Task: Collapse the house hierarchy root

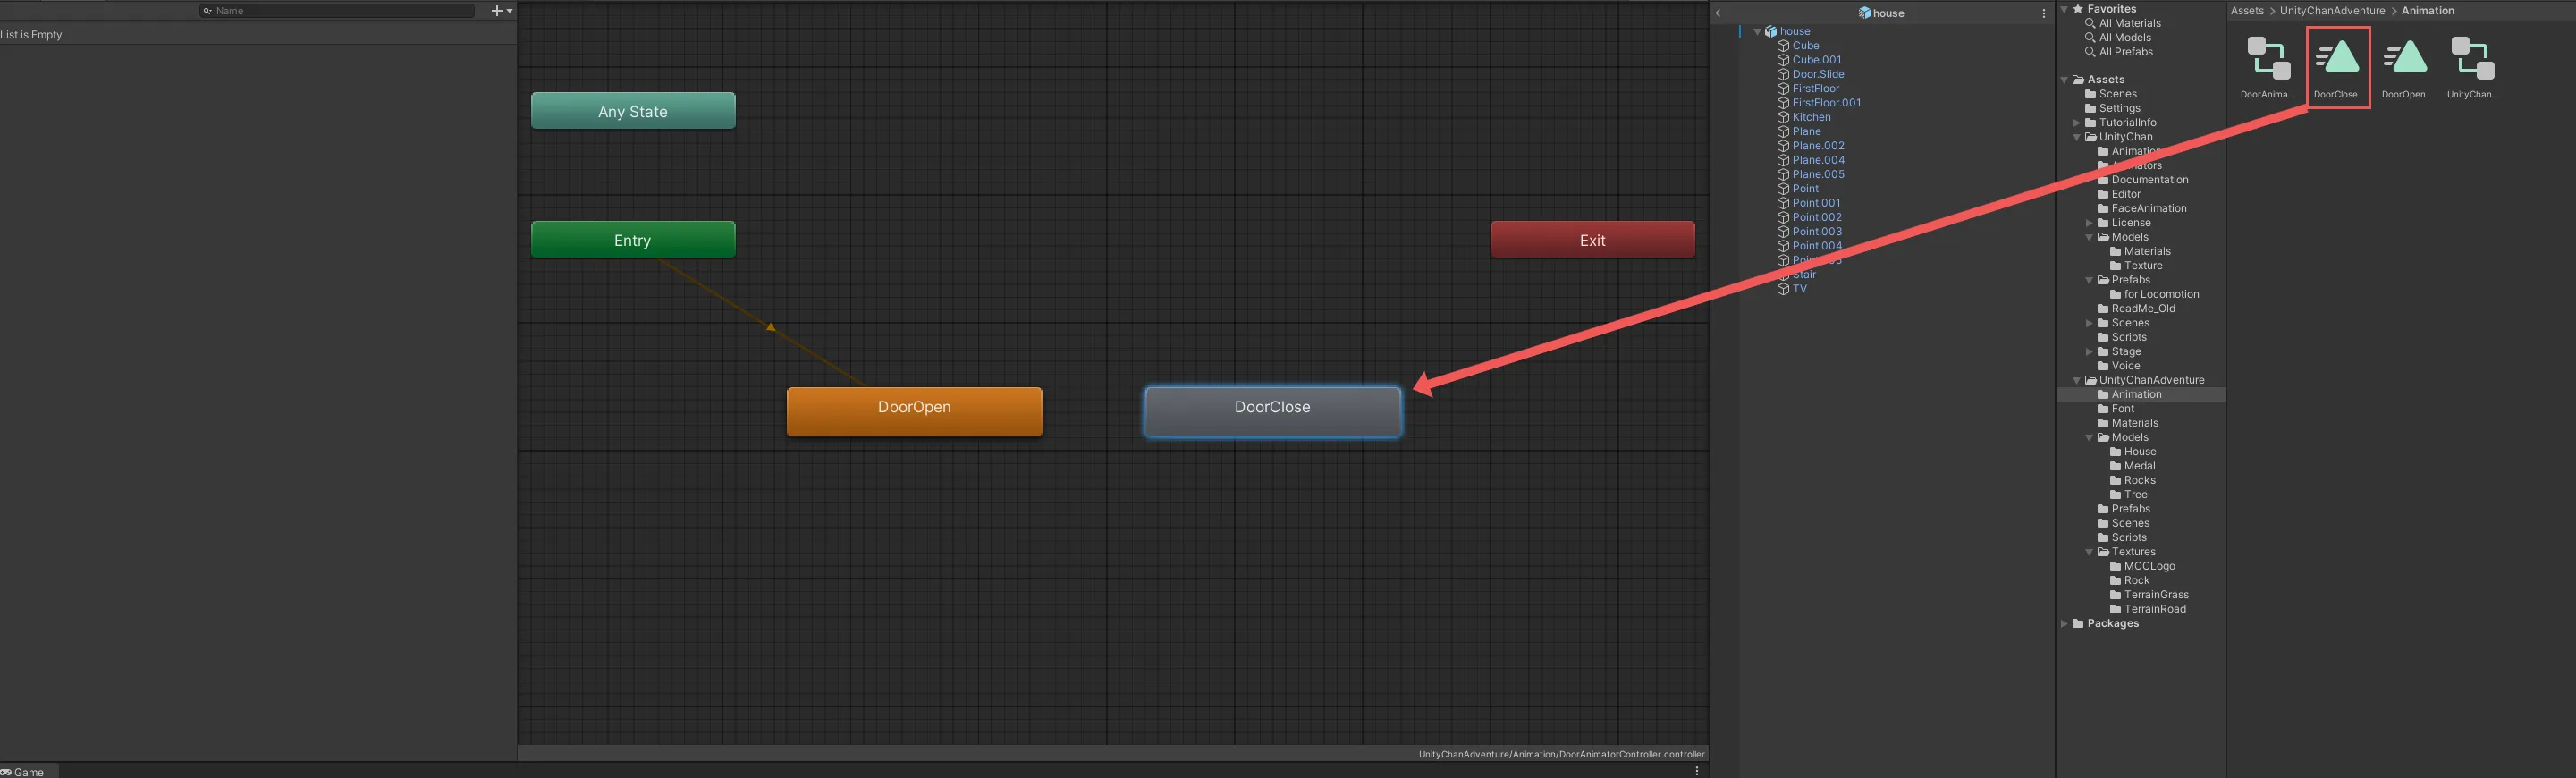Action: click(1757, 32)
